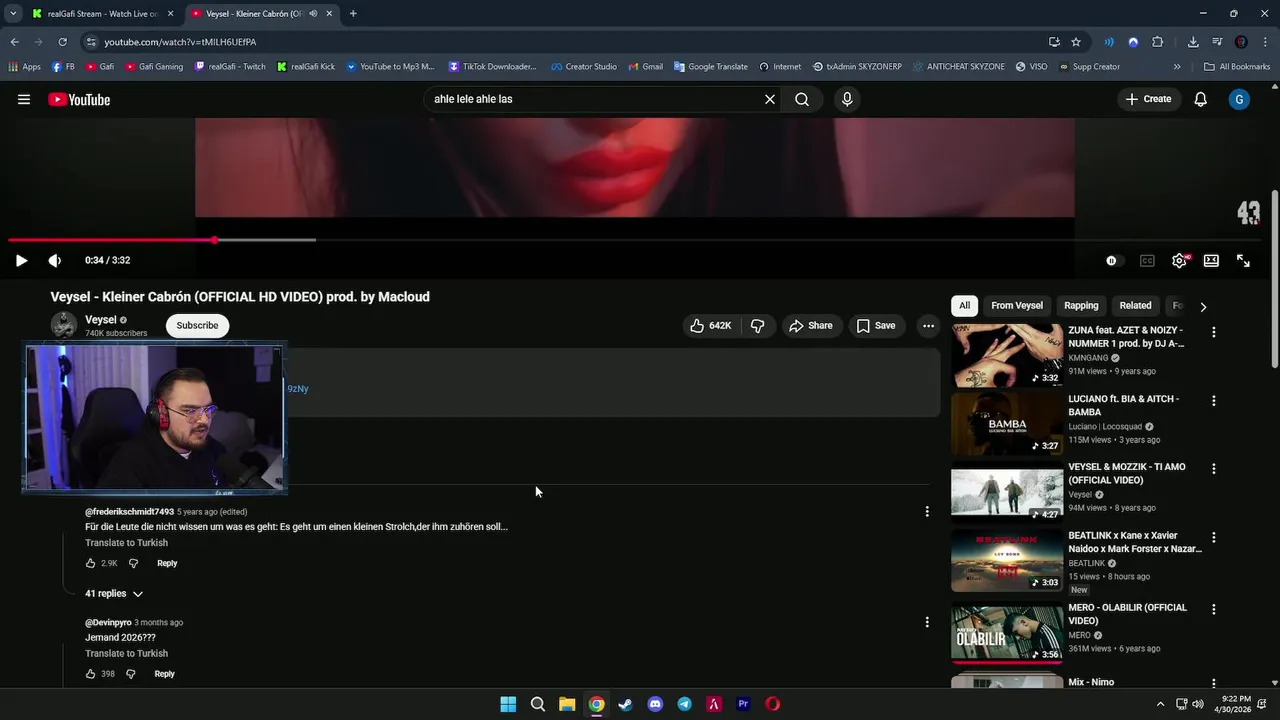Subscribe to the Veysel channel
Screen dimensions: 1280x720
pos(197,325)
